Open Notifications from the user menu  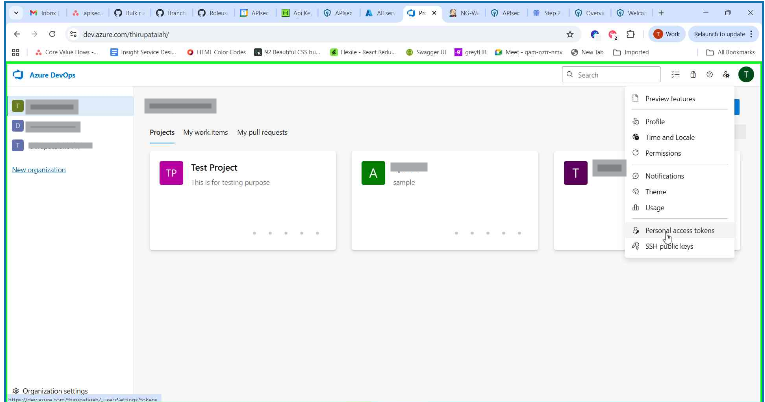coord(664,176)
